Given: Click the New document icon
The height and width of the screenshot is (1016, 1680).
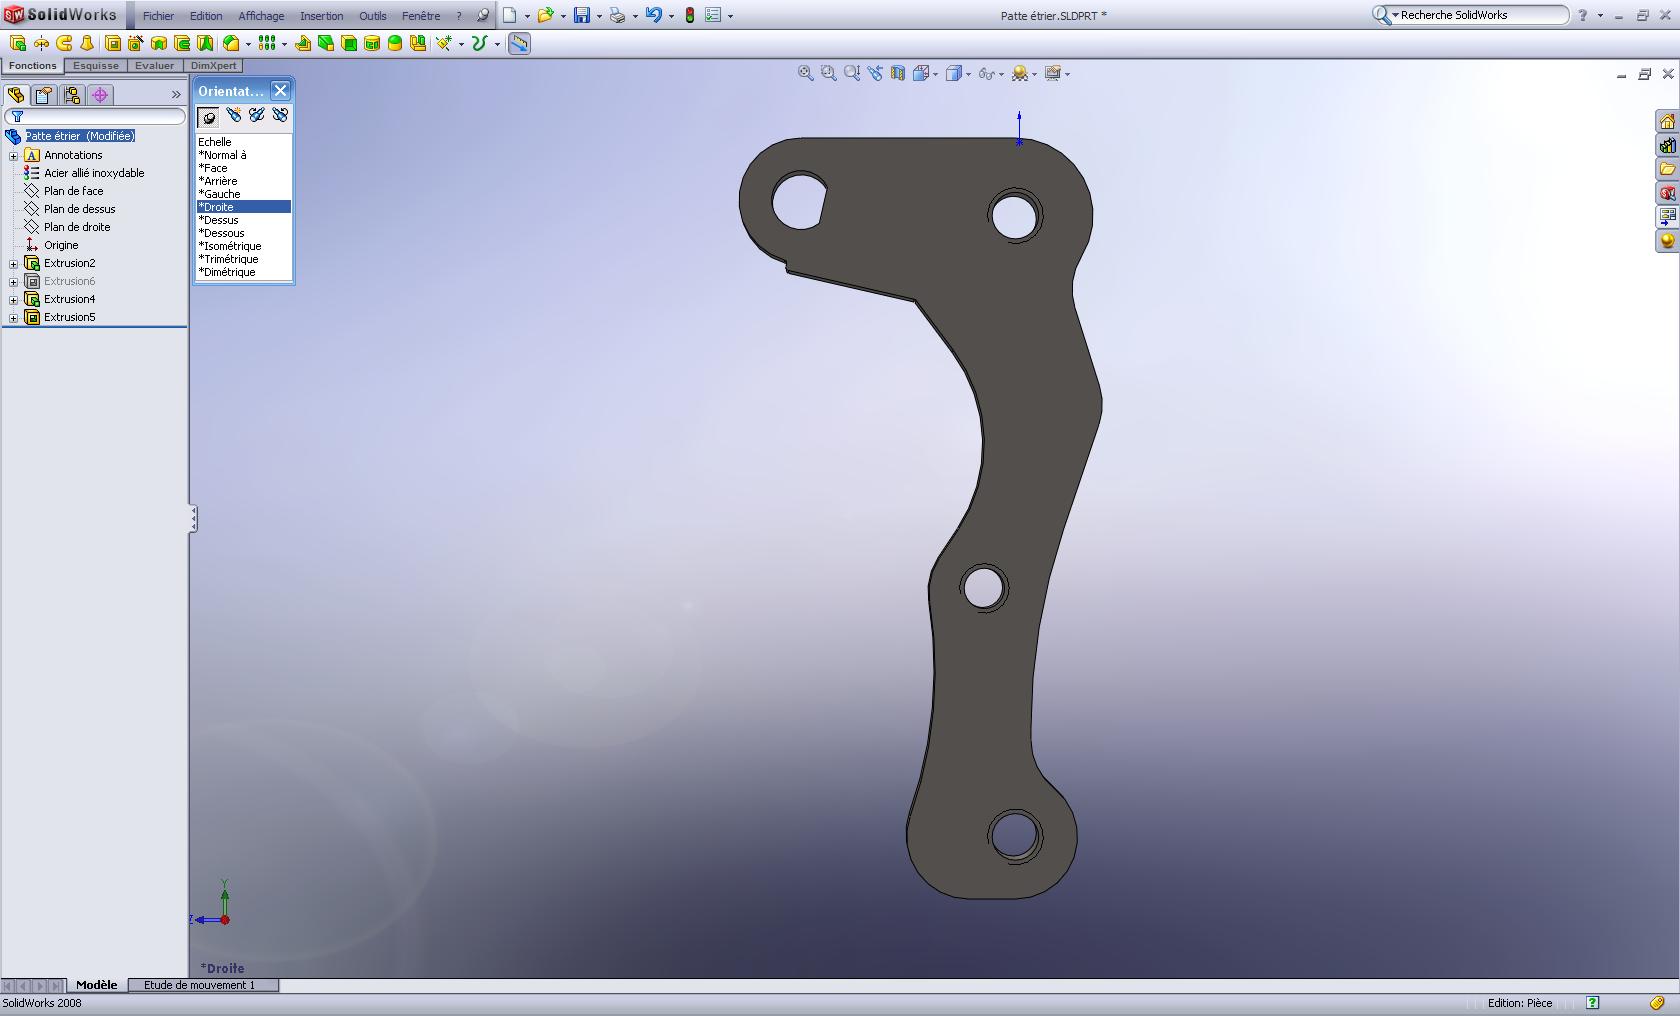Looking at the screenshot, I should click(510, 15).
